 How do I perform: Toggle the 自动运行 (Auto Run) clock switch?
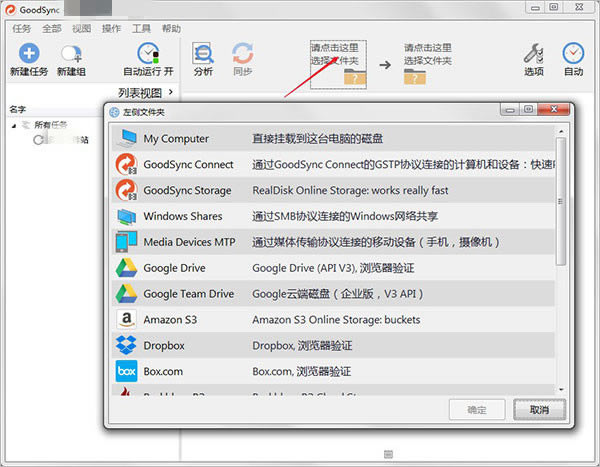(x=148, y=54)
